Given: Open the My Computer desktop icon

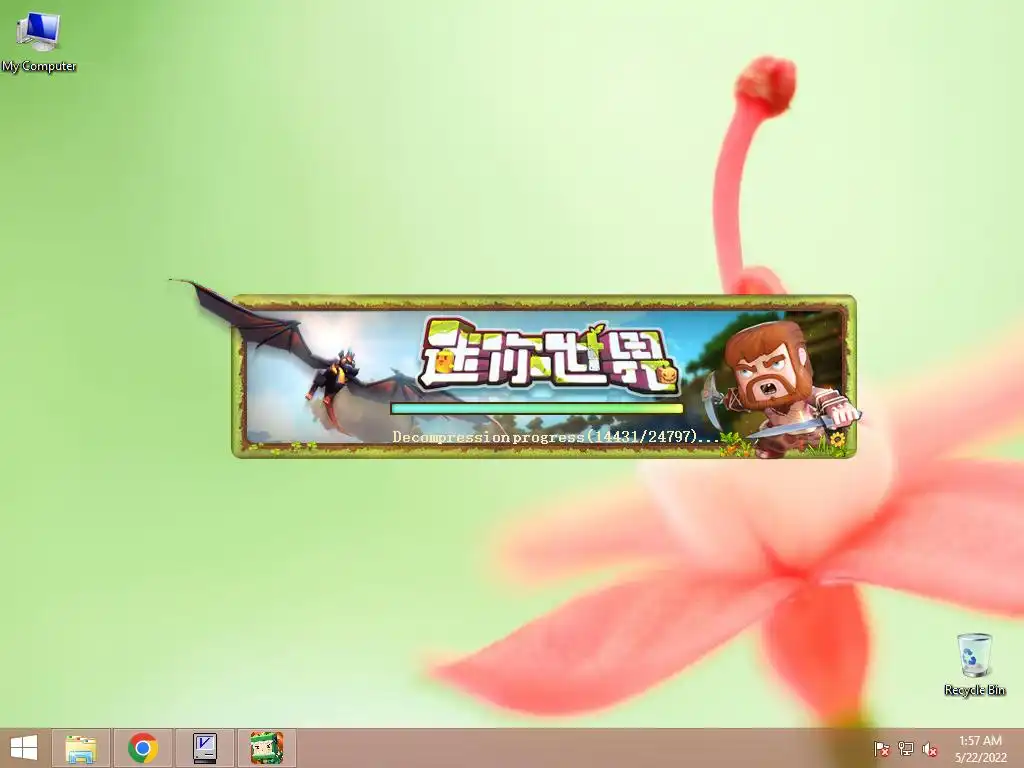Looking at the screenshot, I should point(39,42).
